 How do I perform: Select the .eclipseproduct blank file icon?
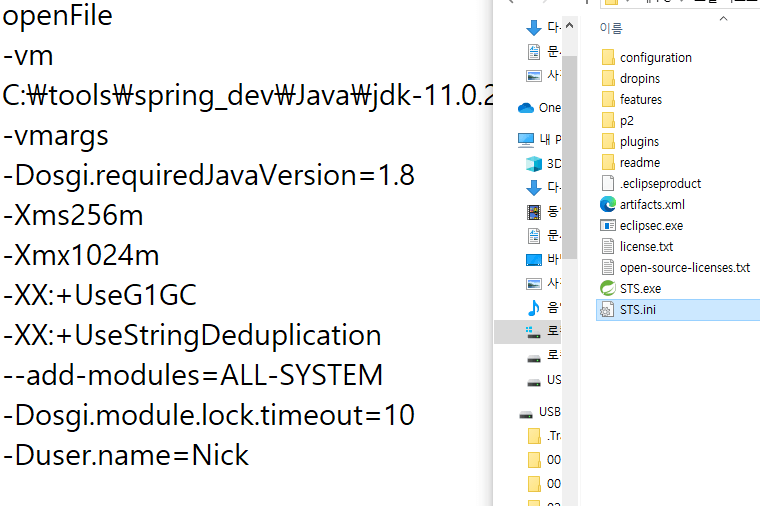[608, 183]
